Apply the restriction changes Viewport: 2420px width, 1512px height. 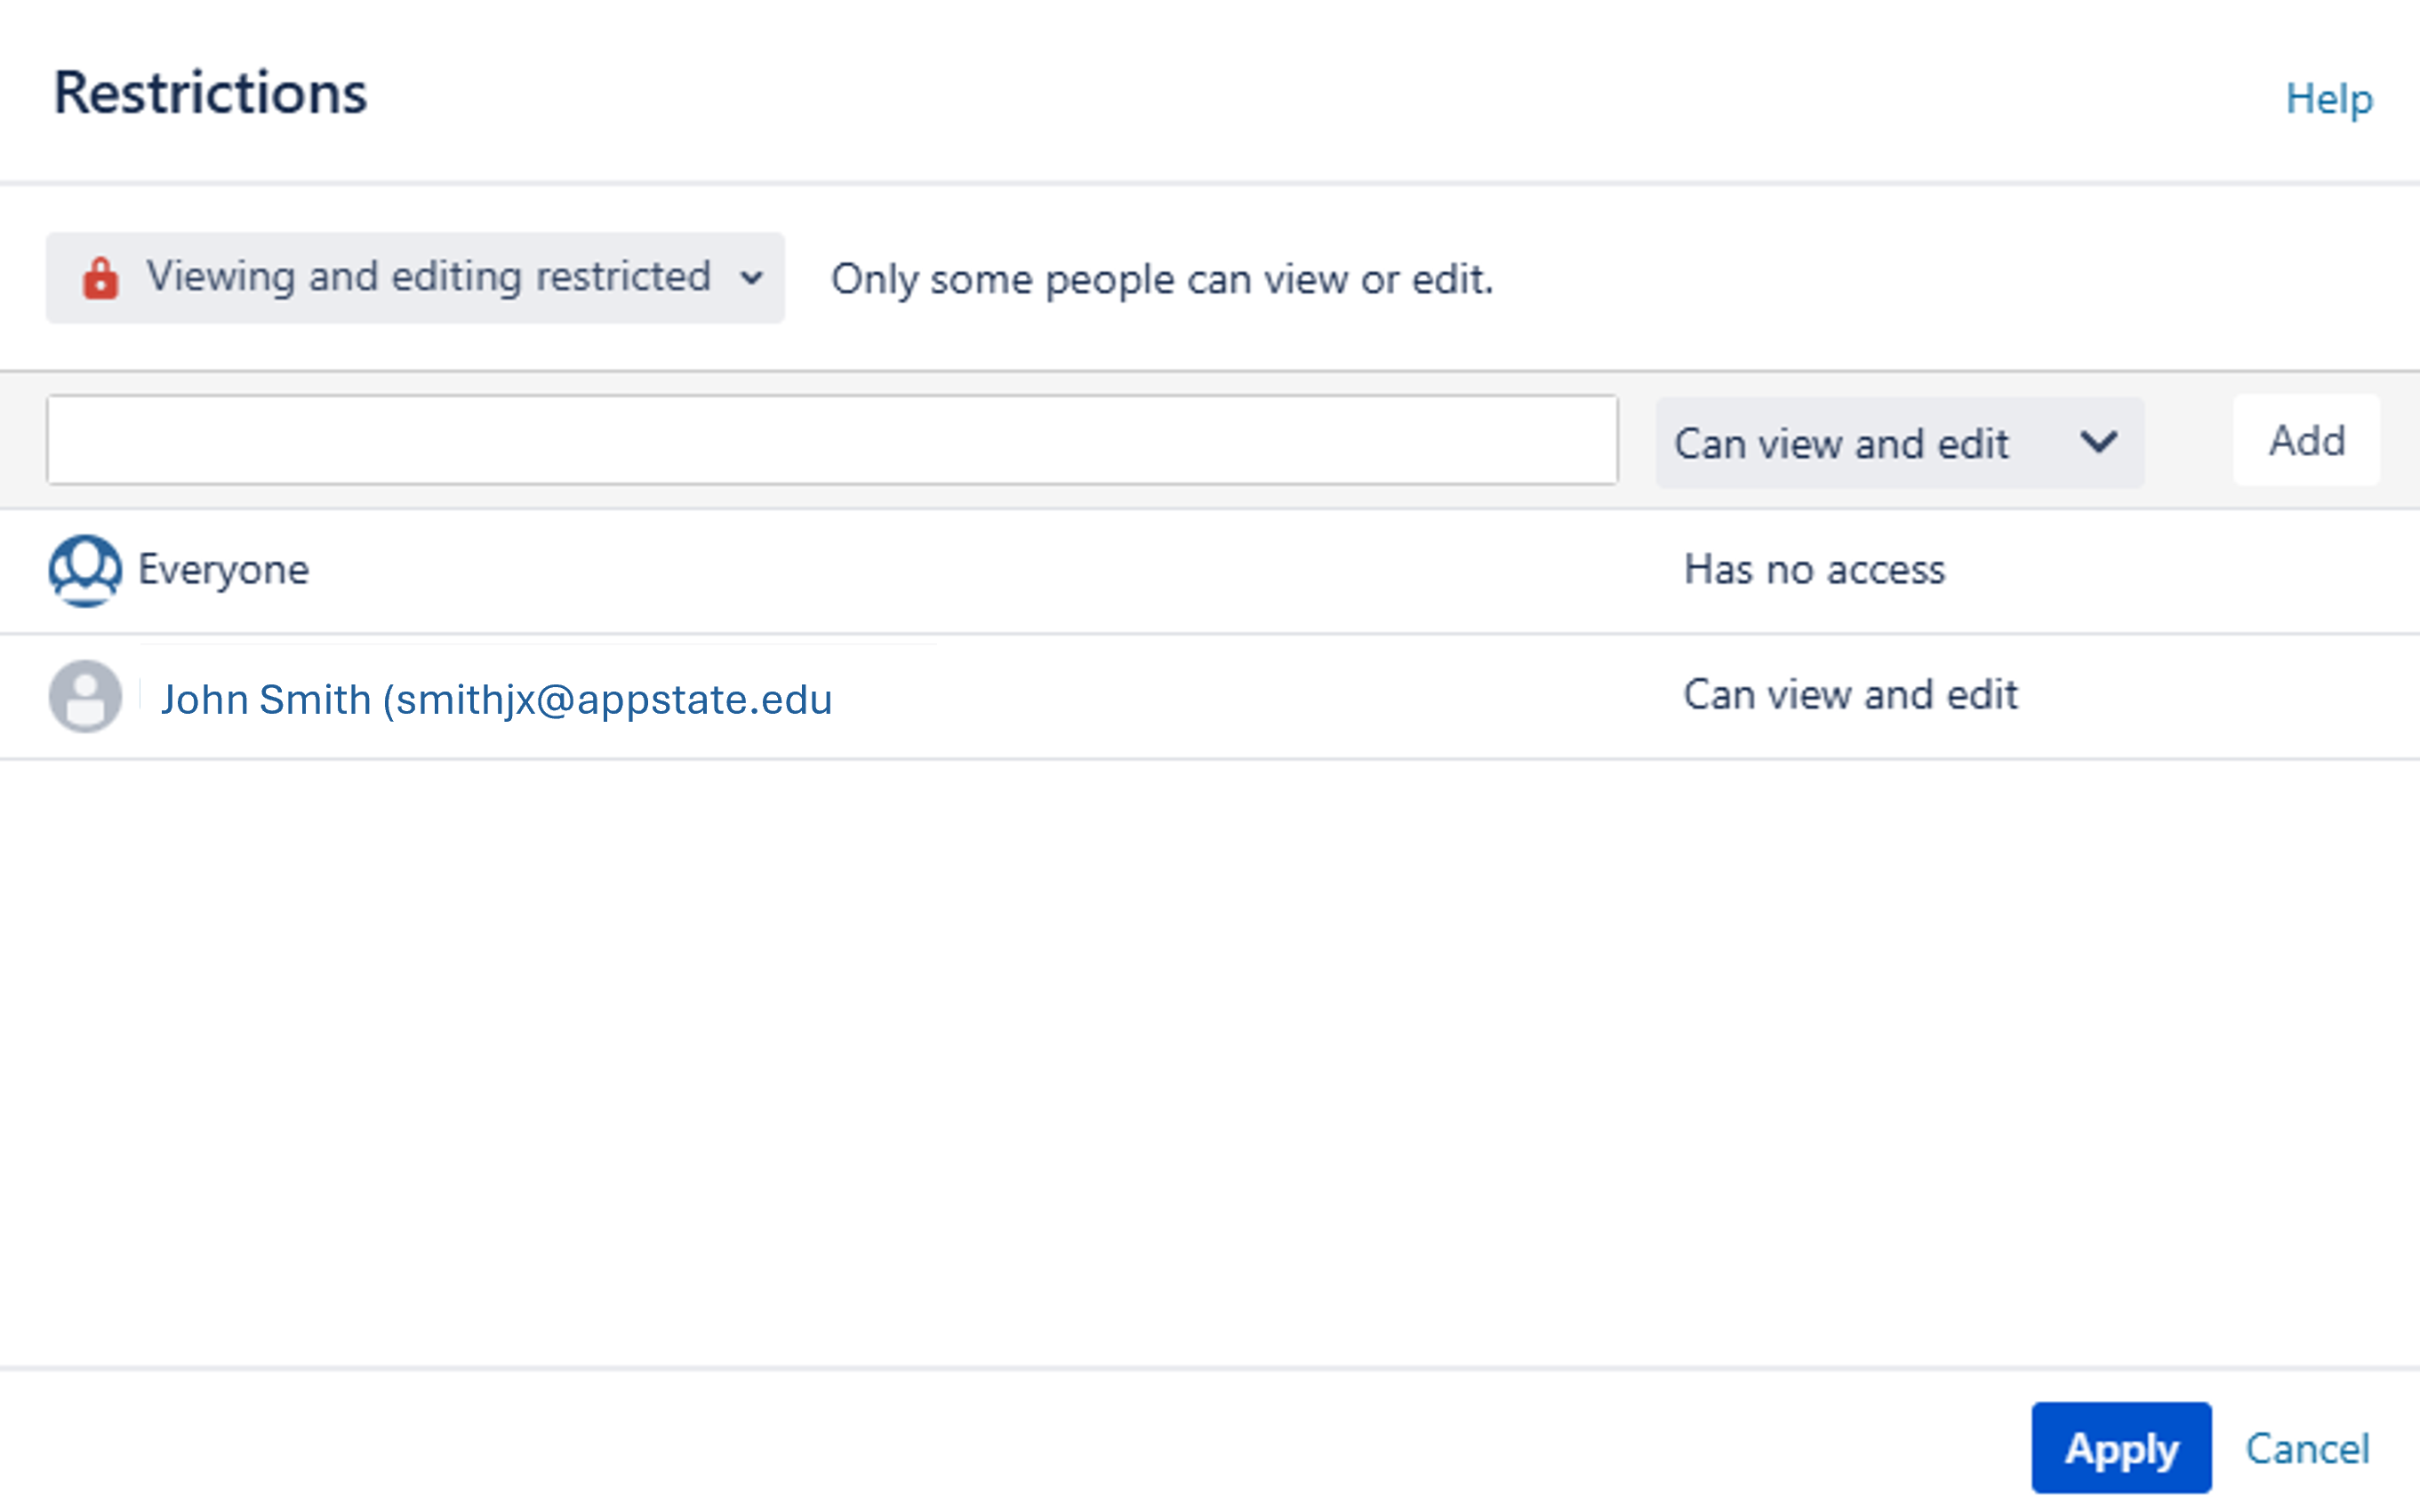2121,1447
